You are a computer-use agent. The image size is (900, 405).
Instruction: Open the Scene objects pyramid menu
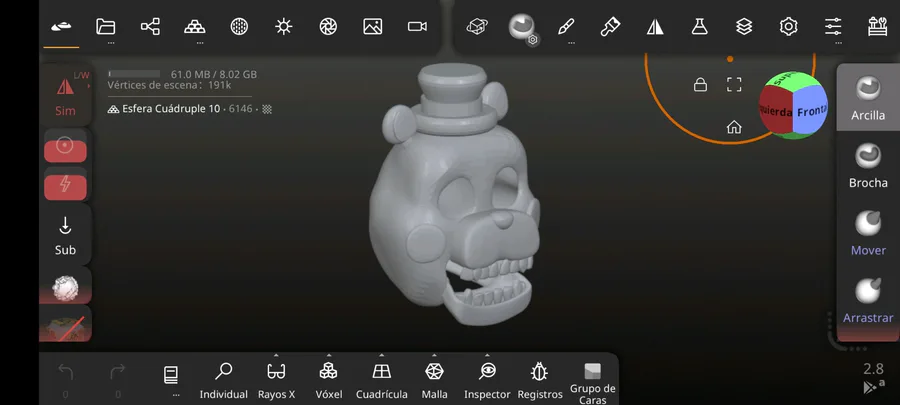click(x=195, y=26)
